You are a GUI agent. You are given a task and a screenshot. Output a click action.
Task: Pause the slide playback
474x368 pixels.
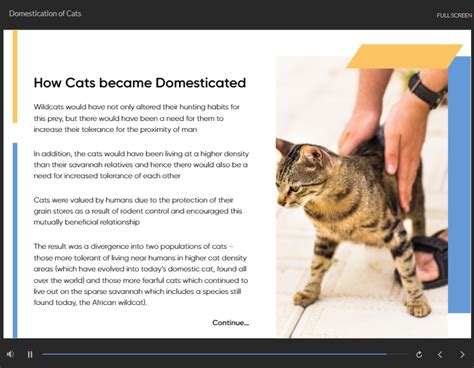[30, 355]
